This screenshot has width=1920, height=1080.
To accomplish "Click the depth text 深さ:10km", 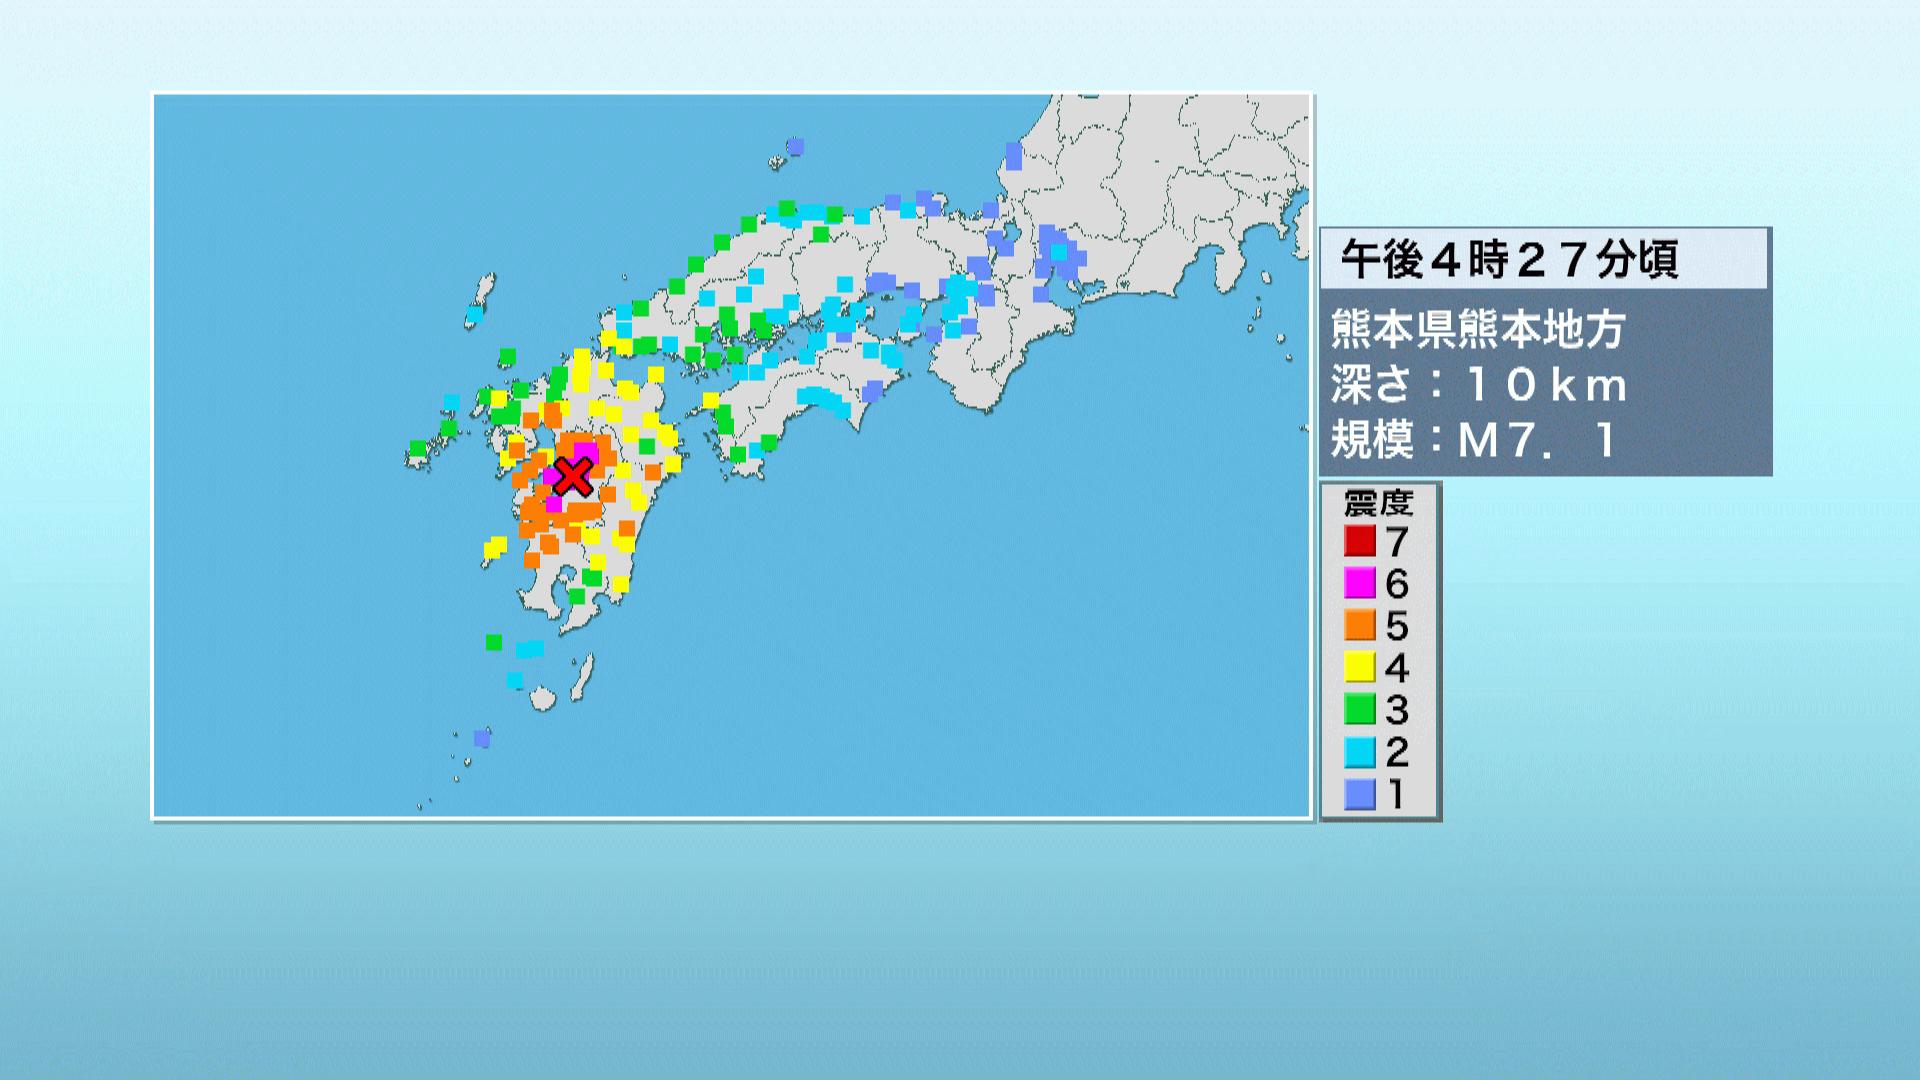I will (x=1479, y=385).
